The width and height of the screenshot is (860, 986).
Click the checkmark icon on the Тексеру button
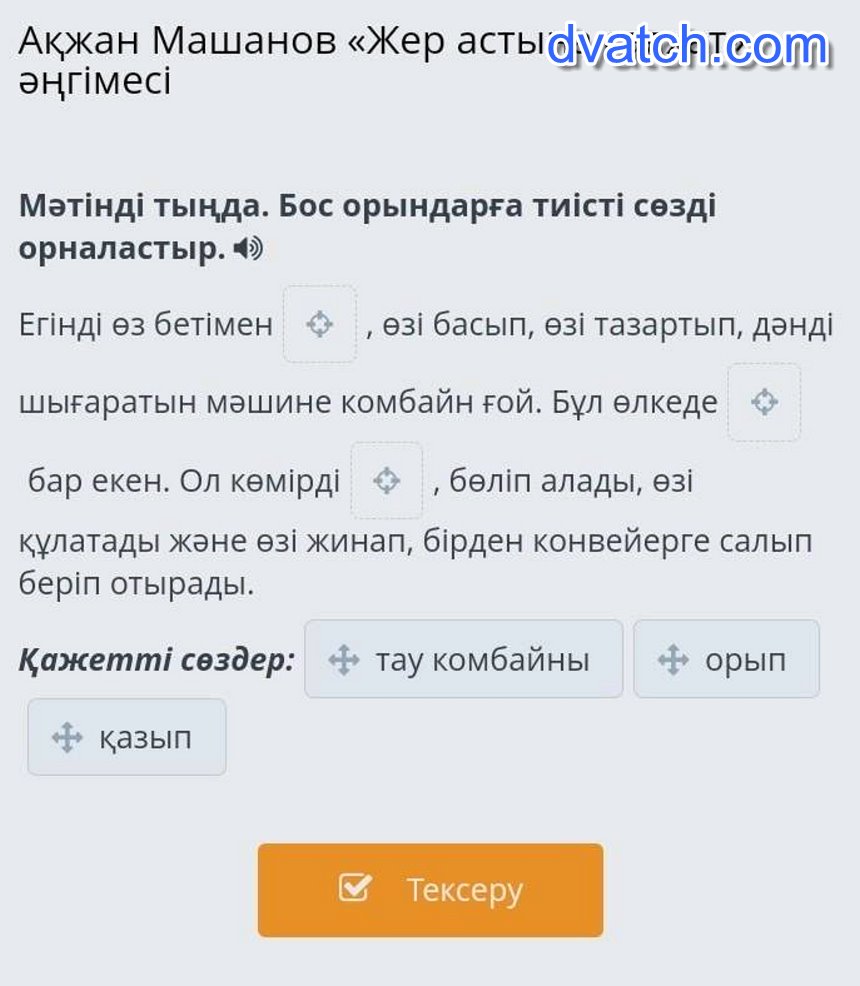(355, 888)
